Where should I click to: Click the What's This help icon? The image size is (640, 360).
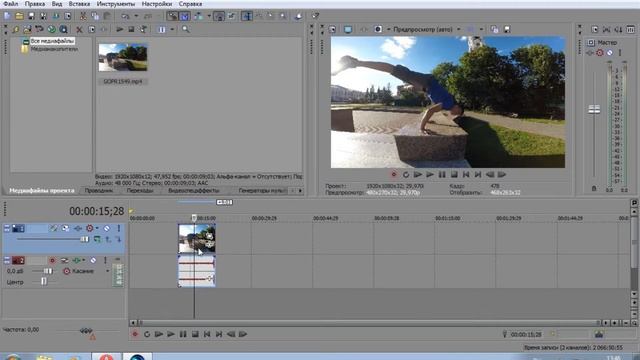coord(316,16)
